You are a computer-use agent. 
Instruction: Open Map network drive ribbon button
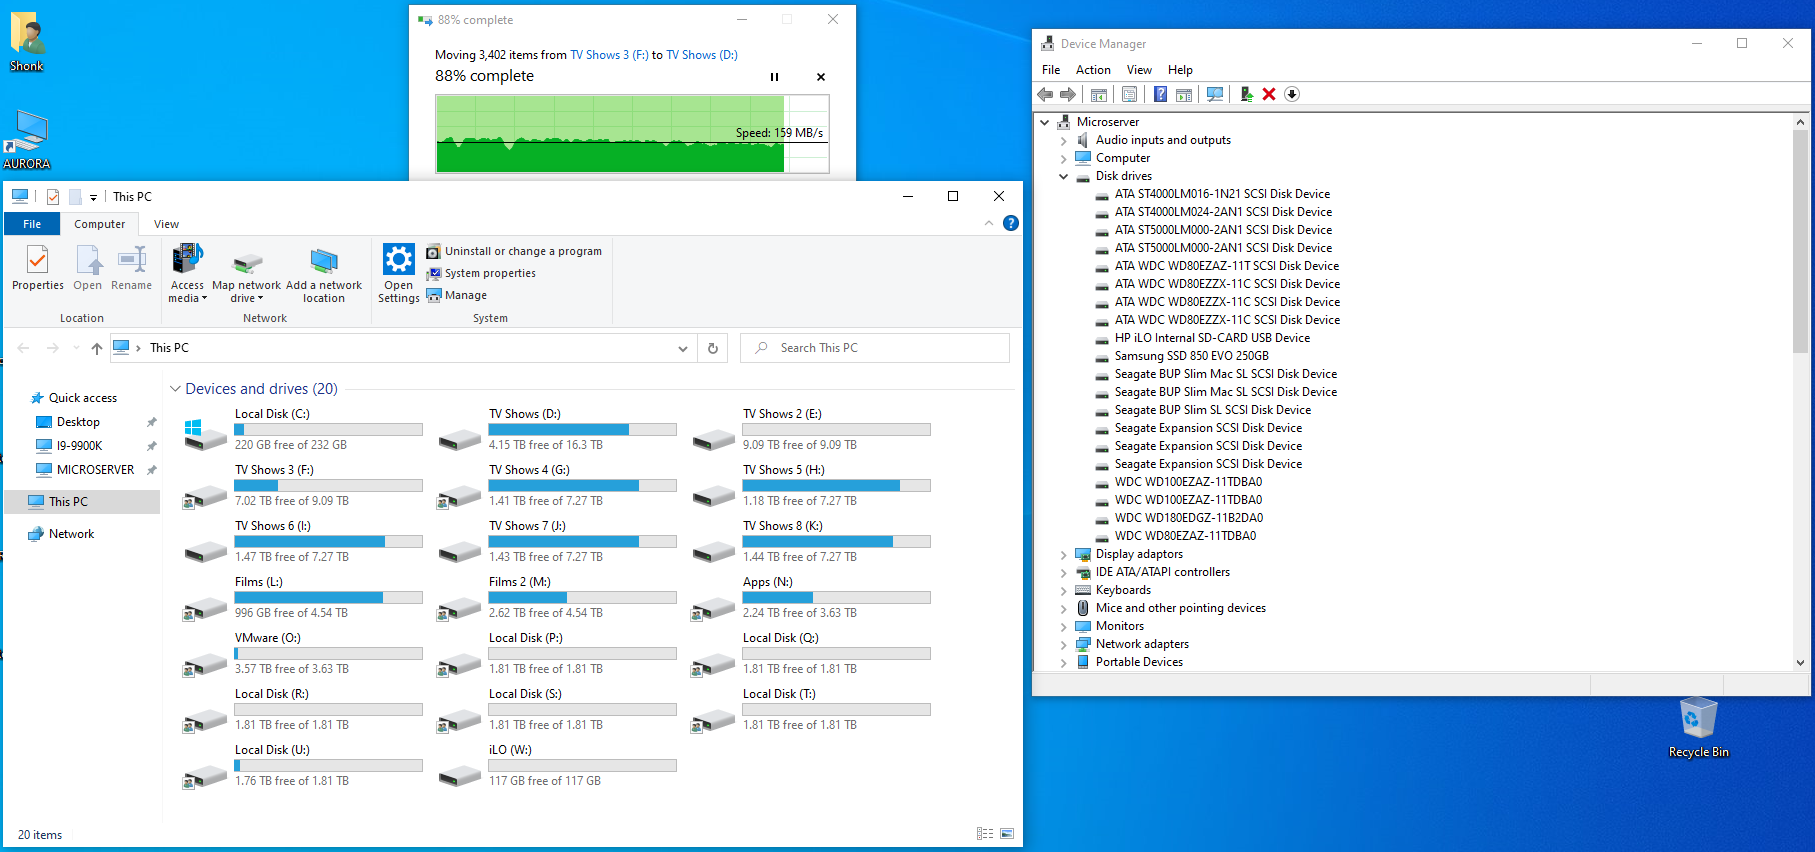point(247,273)
